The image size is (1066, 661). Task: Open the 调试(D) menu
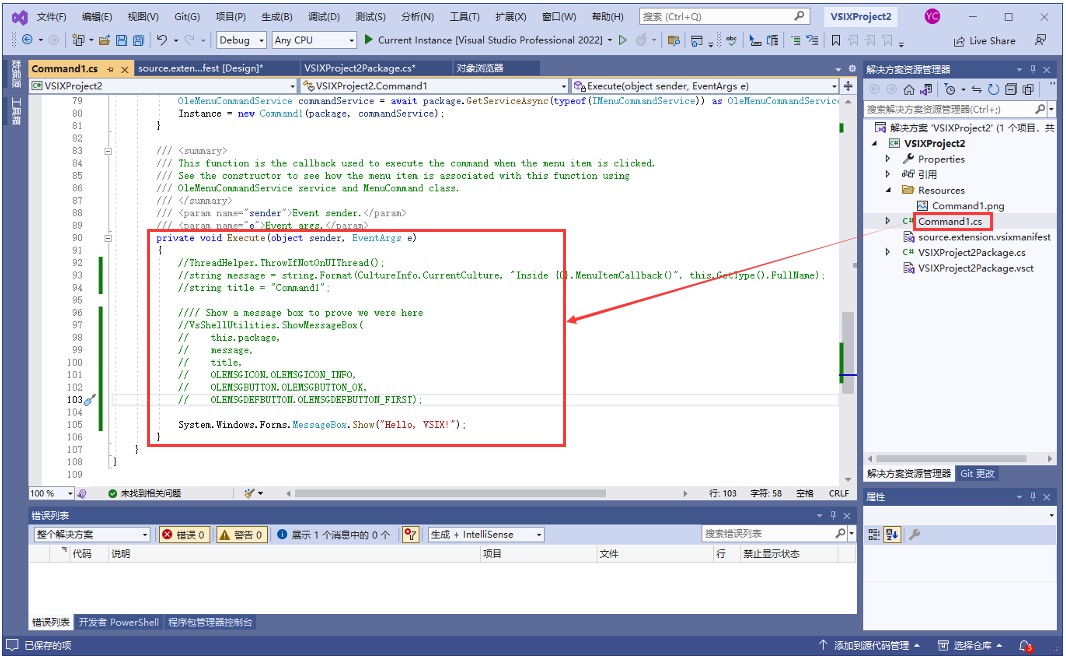324,16
